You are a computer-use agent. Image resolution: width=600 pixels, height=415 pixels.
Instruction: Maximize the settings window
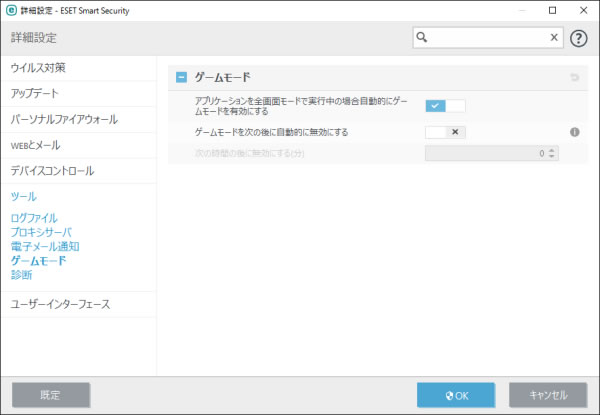552,10
